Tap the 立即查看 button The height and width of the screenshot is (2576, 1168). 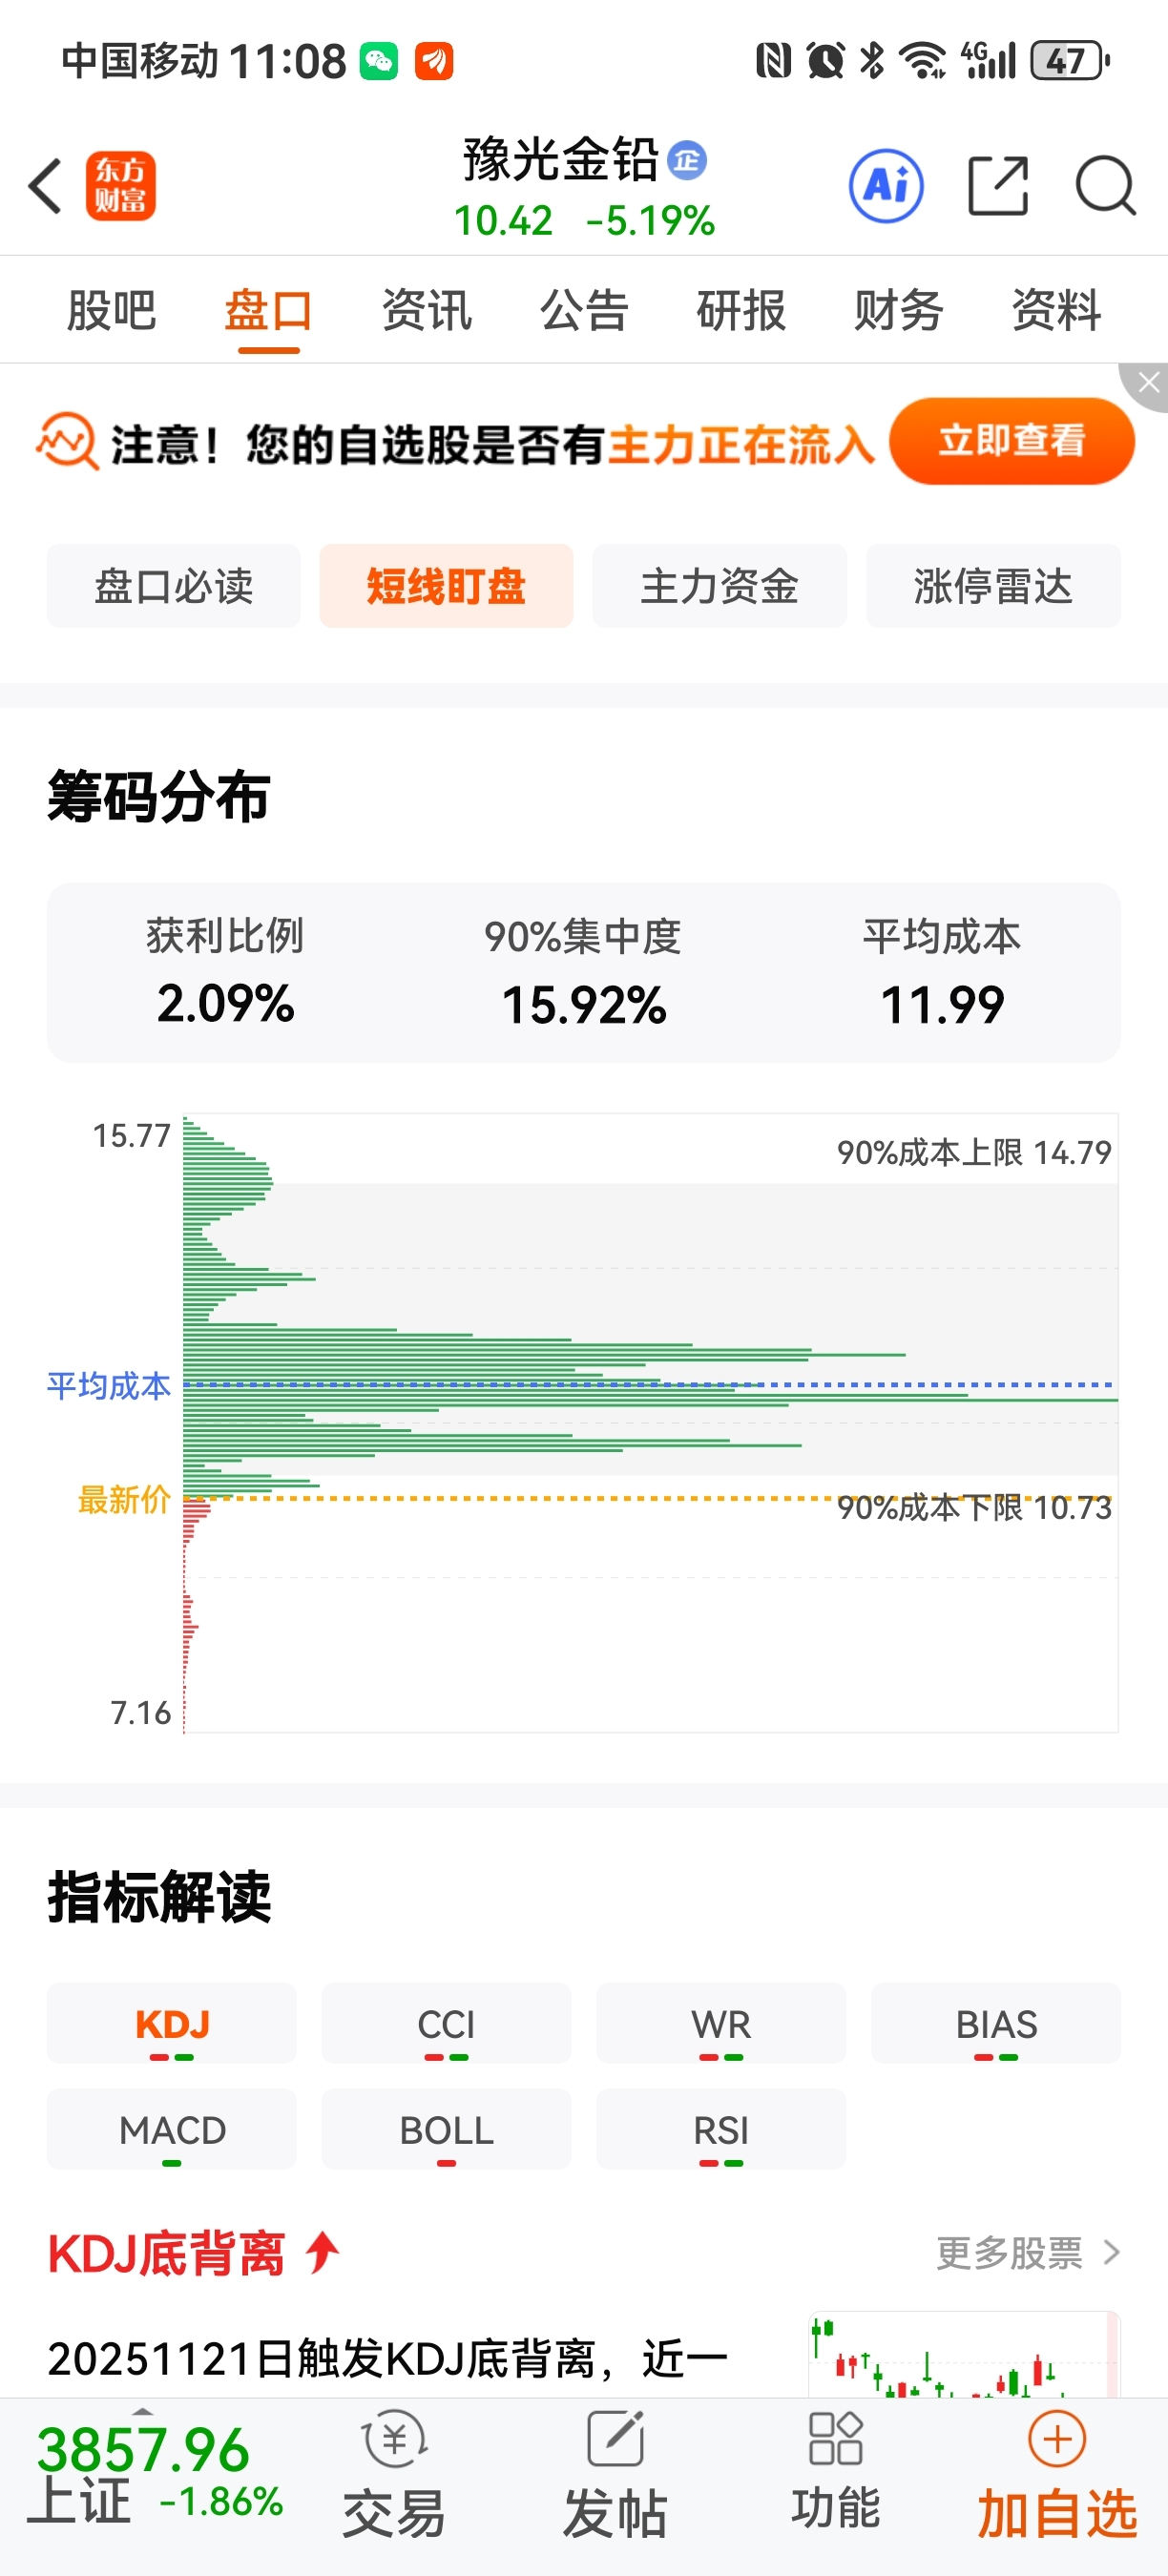tap(1012, 441)
